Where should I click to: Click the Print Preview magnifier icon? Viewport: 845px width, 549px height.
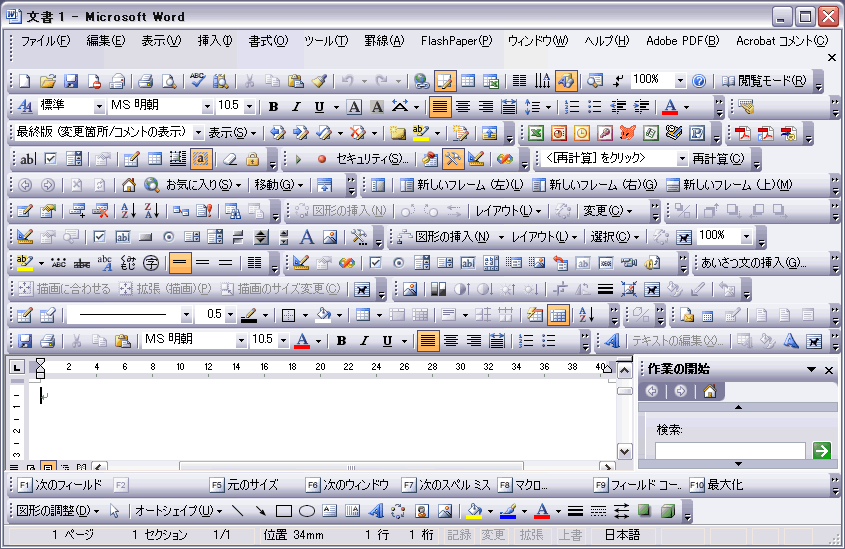[x=169, y=81]
